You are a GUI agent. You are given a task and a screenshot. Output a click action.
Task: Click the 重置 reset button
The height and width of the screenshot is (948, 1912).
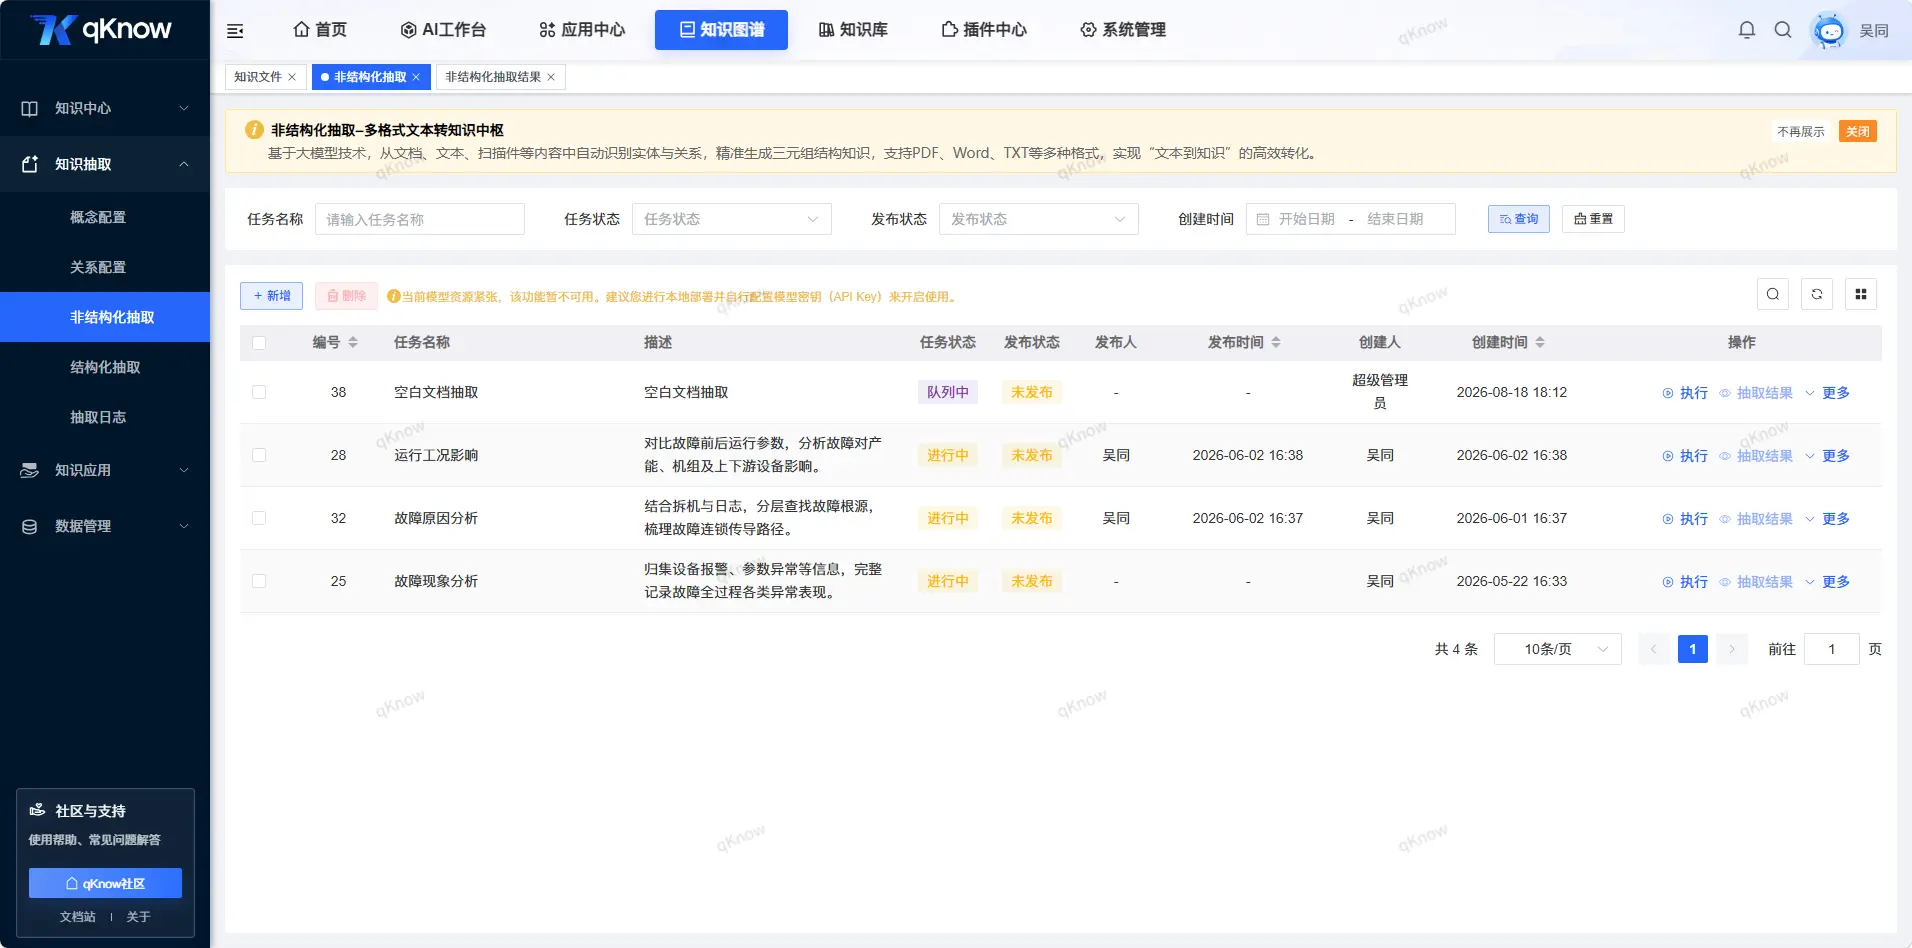1593,219
